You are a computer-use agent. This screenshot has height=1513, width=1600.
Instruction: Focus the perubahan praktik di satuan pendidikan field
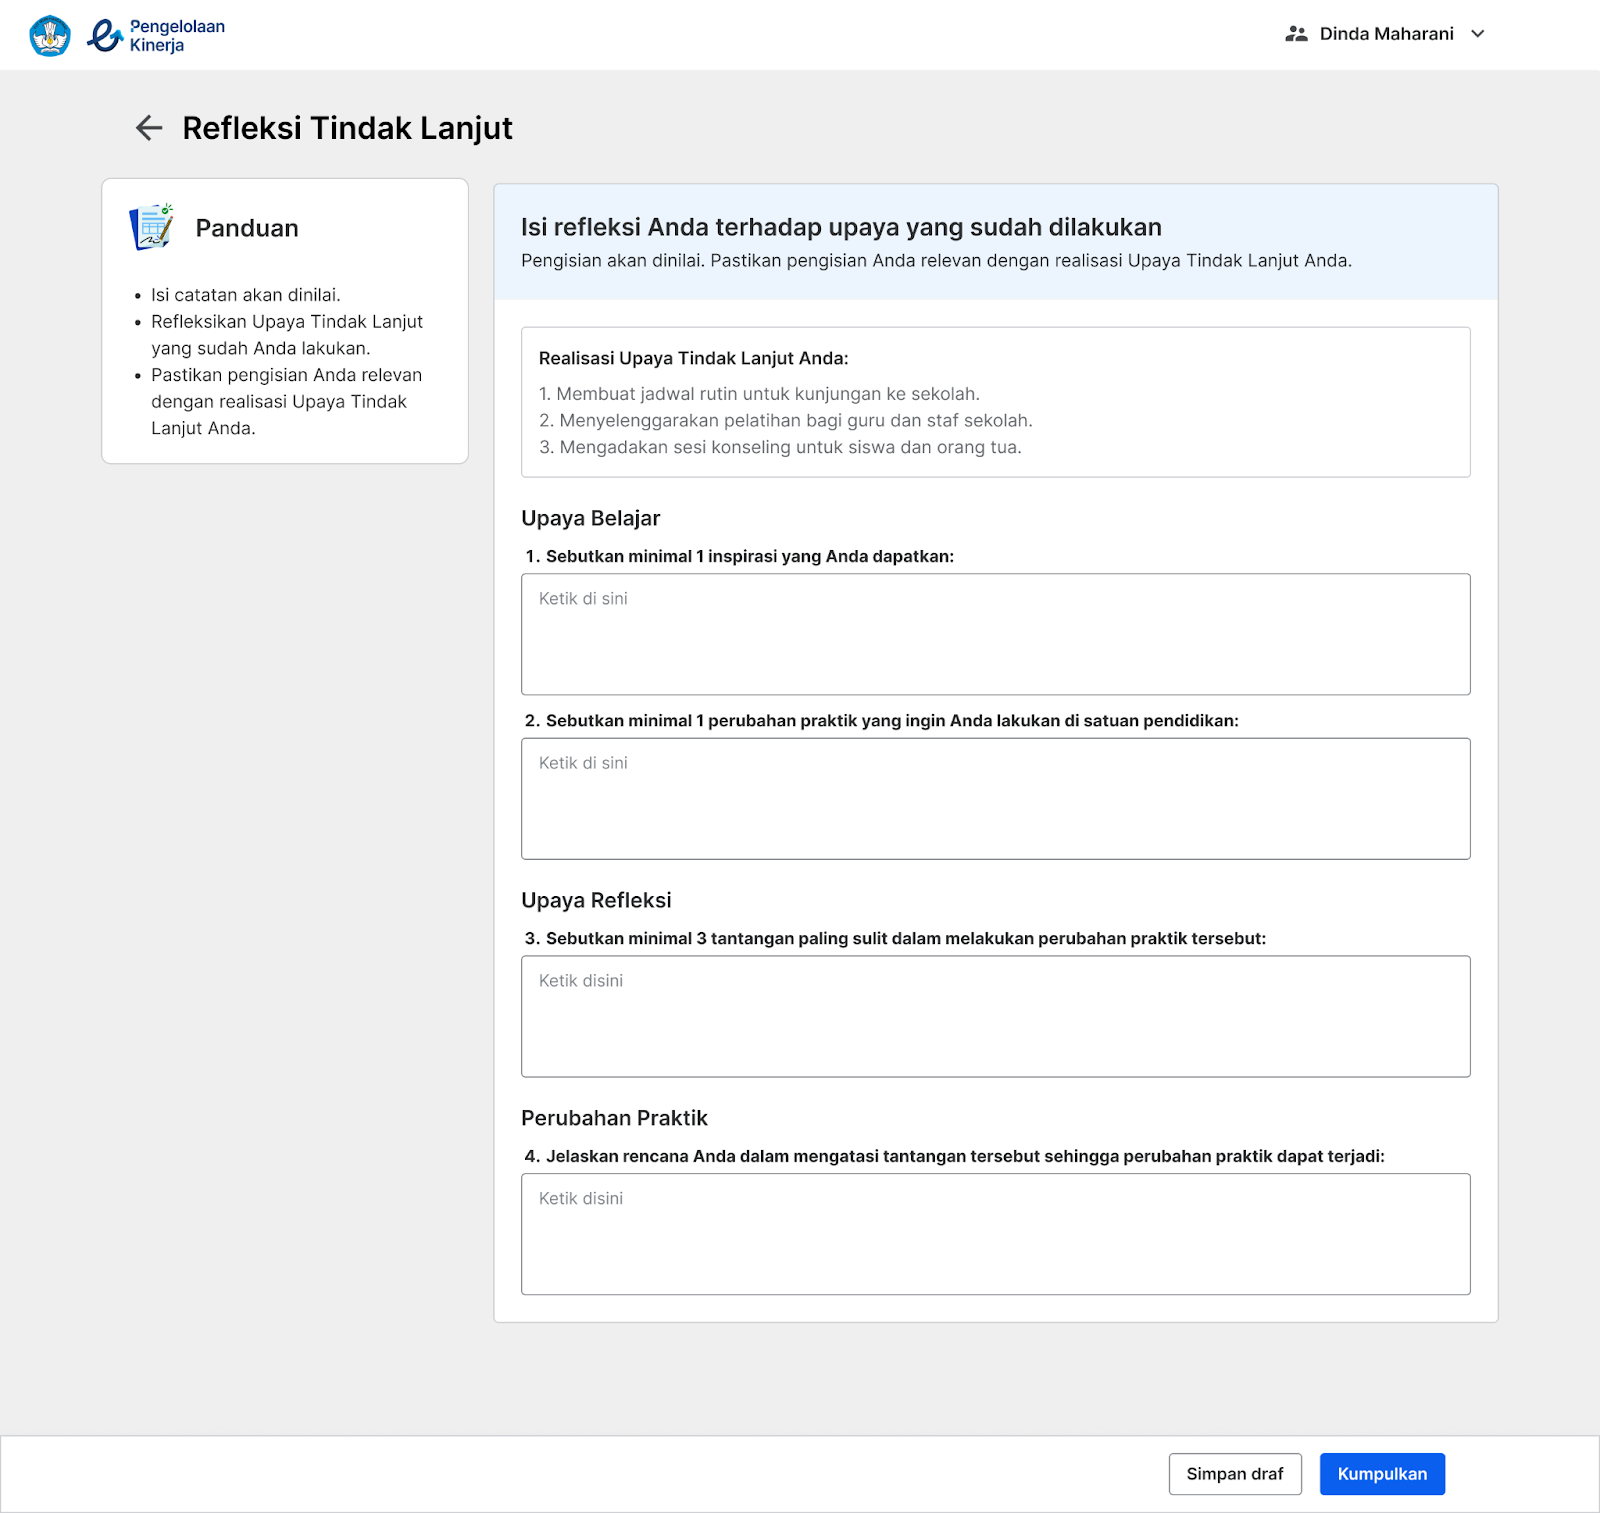(x=995, y=799)
